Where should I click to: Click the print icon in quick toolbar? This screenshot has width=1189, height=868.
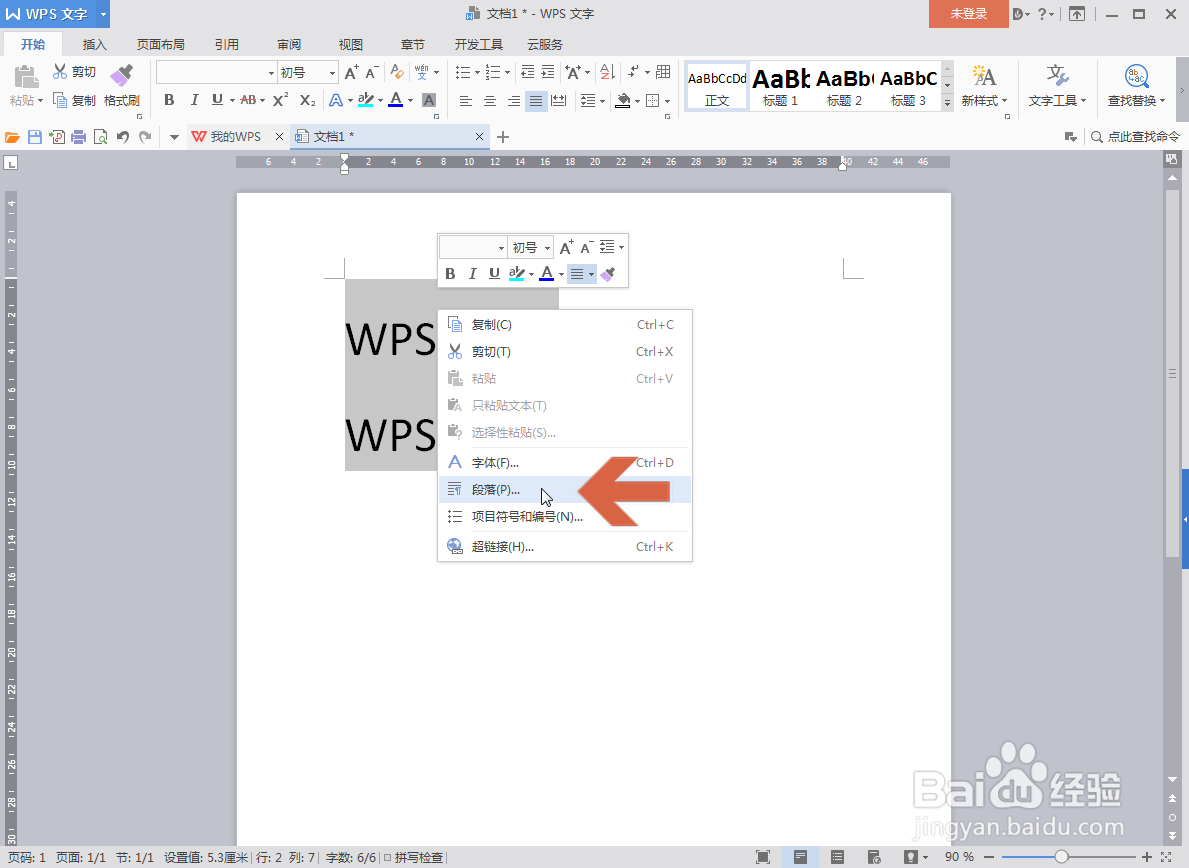78,137
